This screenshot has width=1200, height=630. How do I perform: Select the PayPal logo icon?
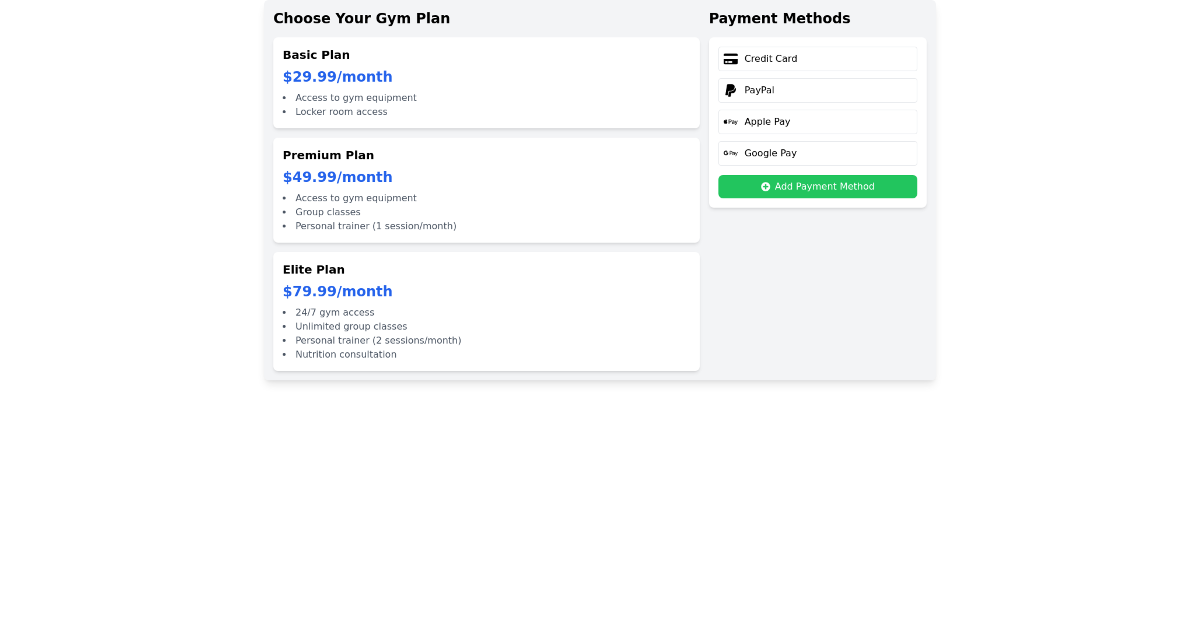point(731,90)
